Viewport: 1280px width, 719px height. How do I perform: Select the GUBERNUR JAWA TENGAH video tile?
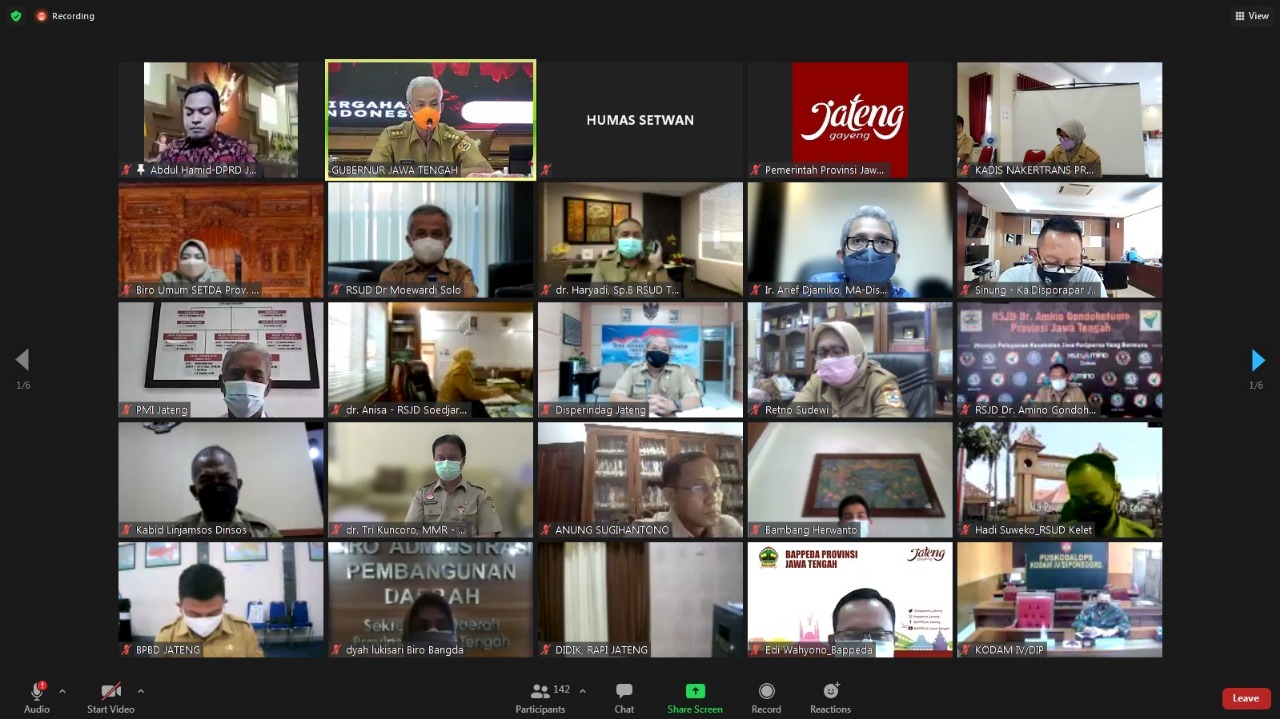pyautogui.click(x=430, y=119)
